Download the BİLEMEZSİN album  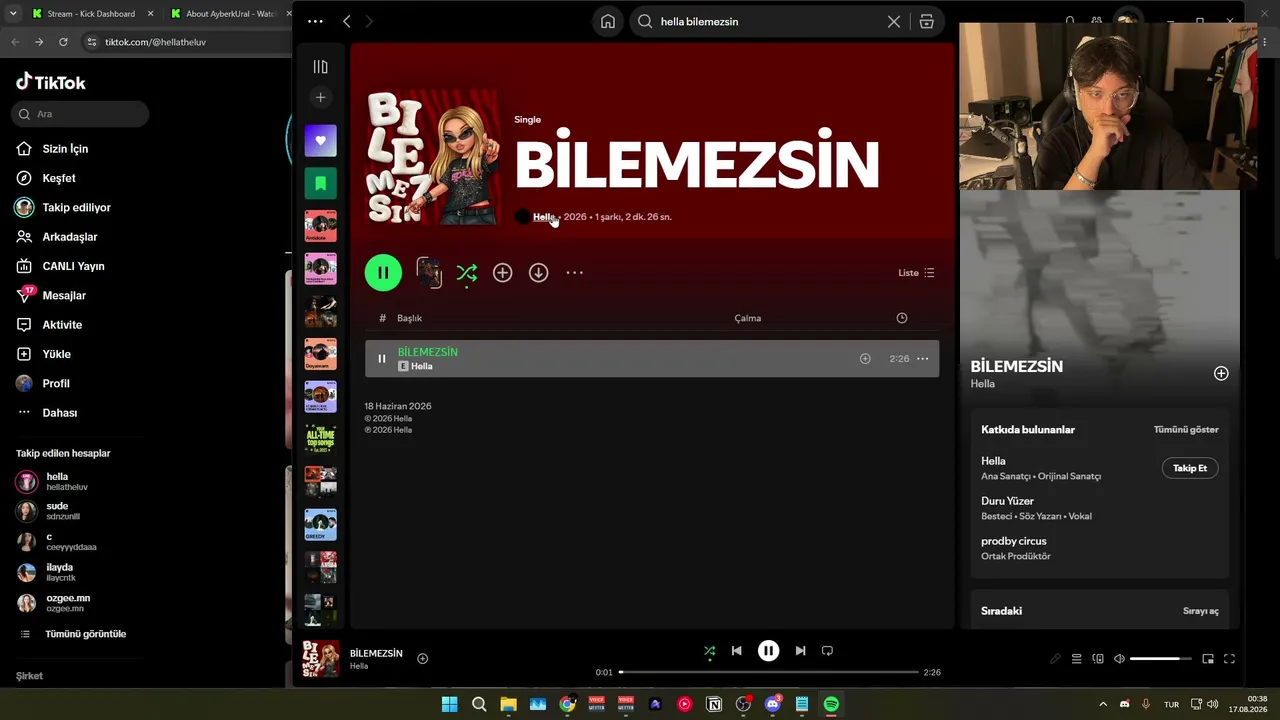point(538,273)
